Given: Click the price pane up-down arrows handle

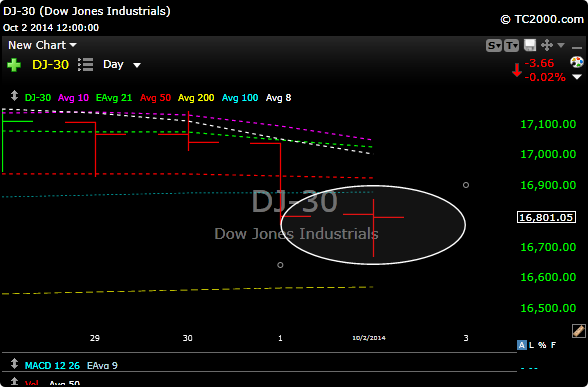Looking at the screenshot, I should [14, 96].
